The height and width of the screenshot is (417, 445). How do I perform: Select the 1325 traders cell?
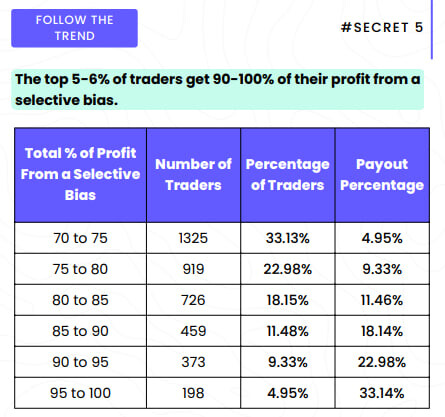[x=193, y=238]
